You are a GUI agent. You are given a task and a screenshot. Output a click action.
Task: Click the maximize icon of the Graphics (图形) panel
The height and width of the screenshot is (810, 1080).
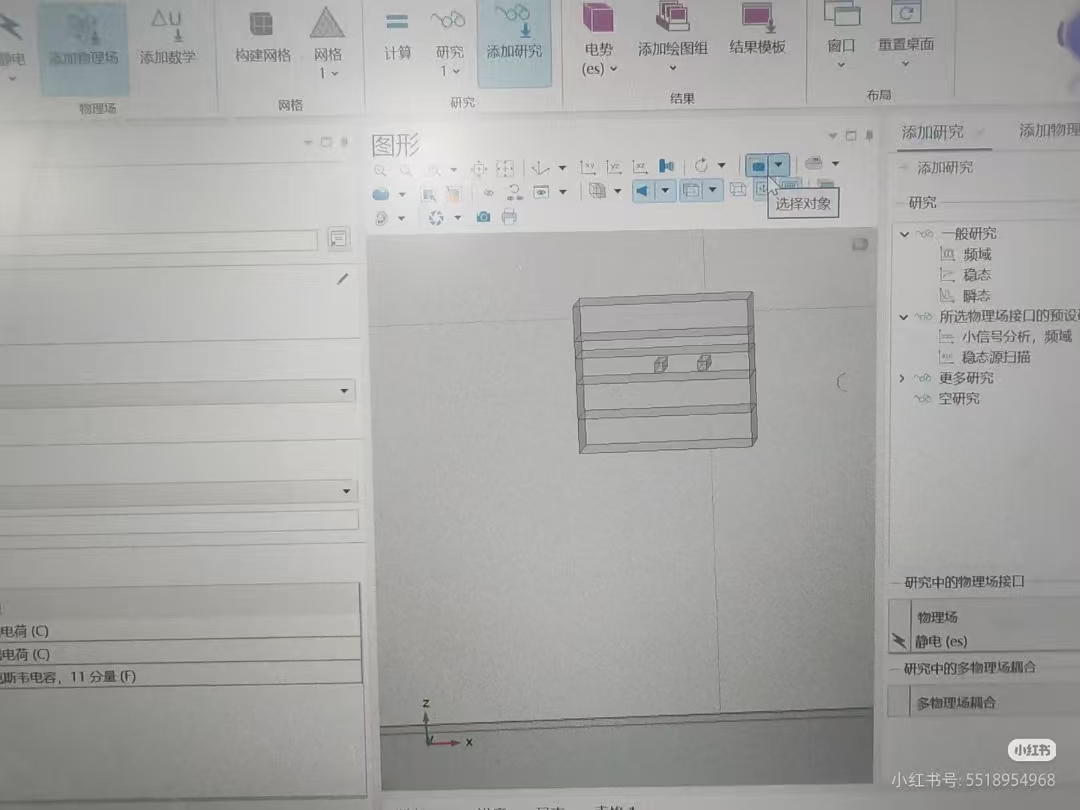(851, 136)
